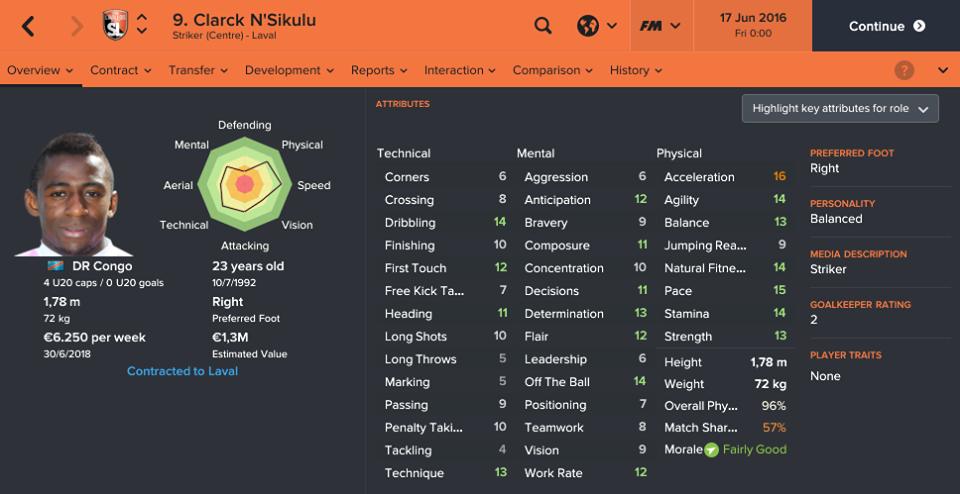Go back with the left arrow icon
Viewport: 960px width, 494px height.
point(28,26)
